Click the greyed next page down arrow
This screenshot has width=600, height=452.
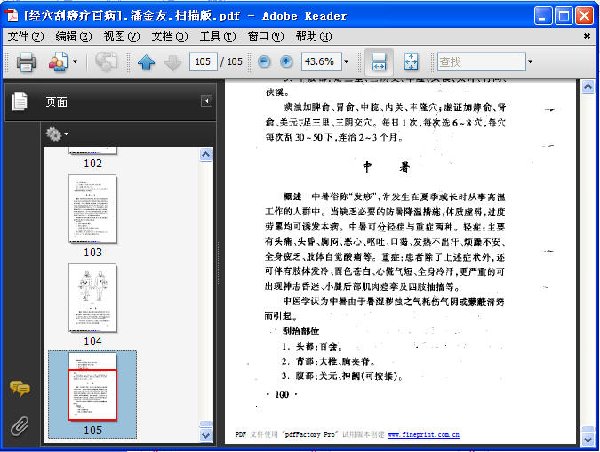point(173,62)
